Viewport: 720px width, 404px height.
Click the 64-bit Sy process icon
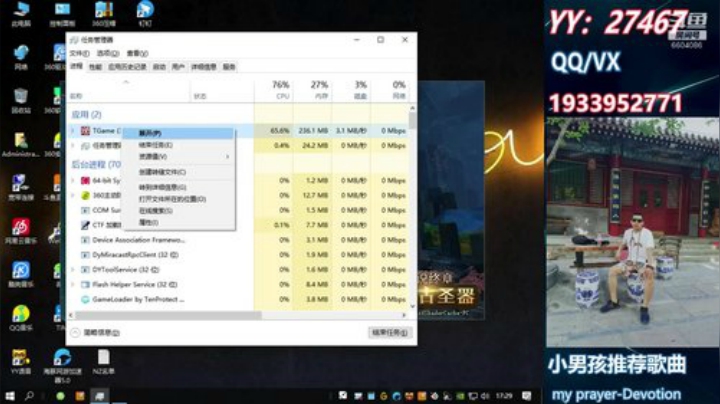(85, 180)
